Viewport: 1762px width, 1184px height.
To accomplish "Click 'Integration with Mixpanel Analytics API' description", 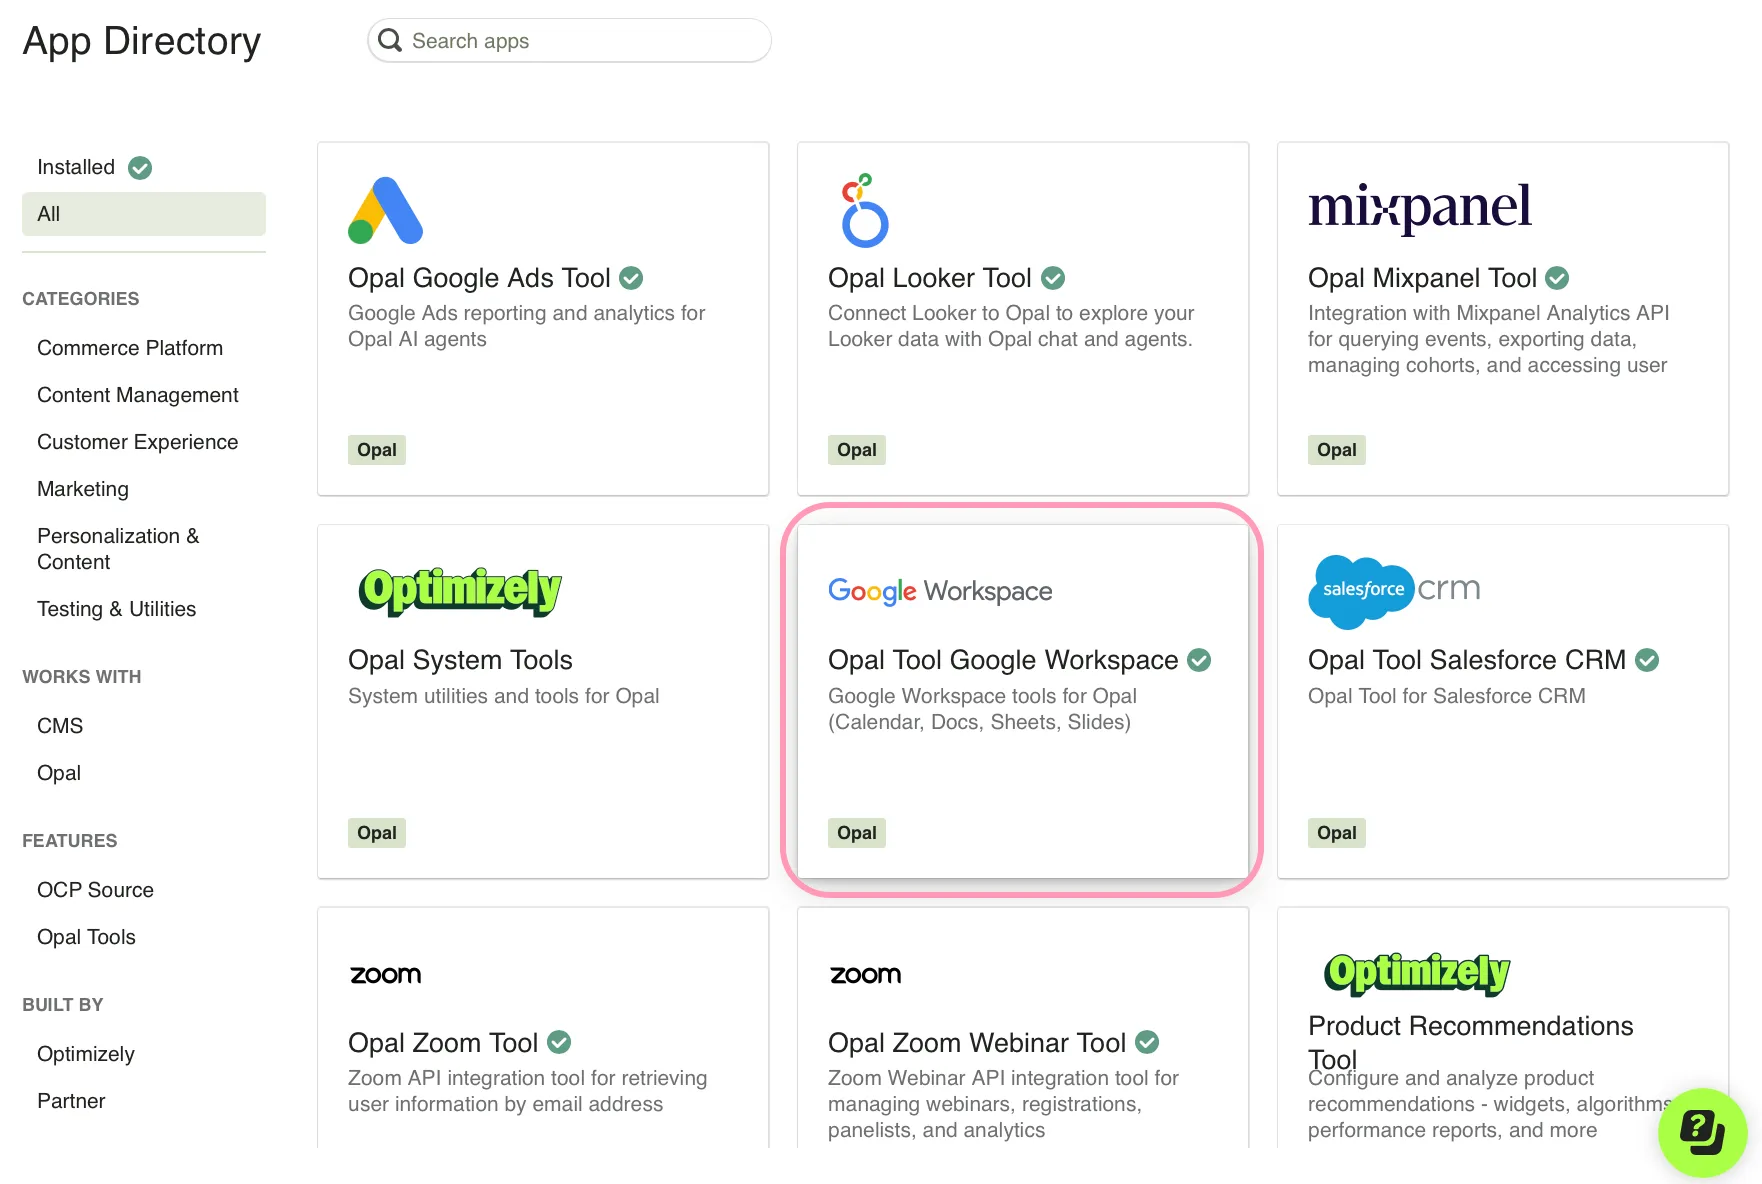I will (x=1489, y=339).
